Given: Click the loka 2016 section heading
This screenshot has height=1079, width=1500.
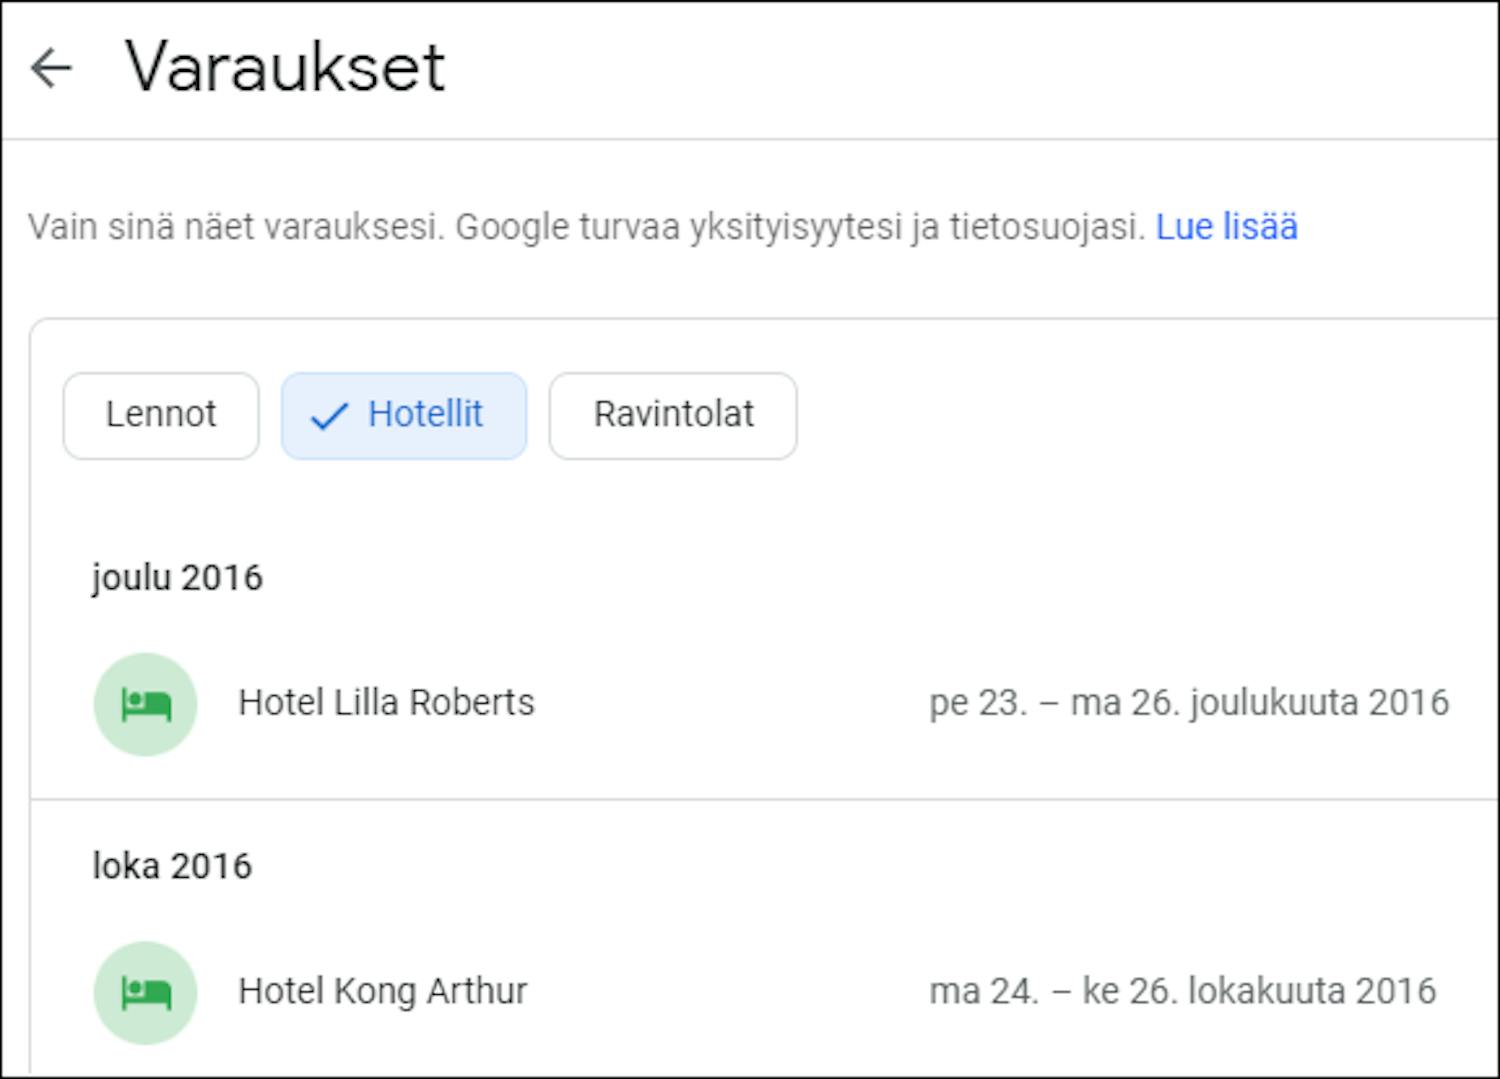Looking at the screenshot, I should point(172,866).
